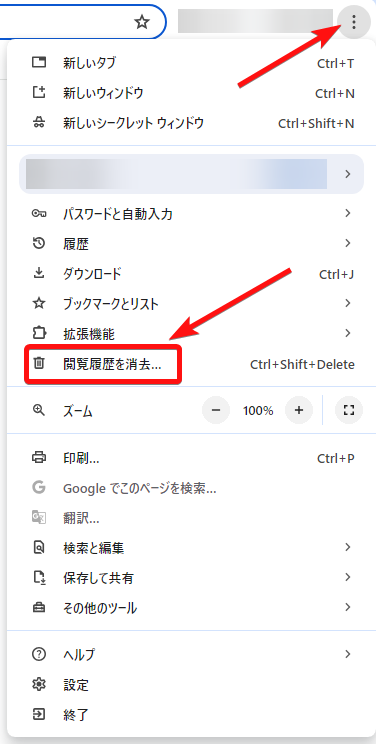The image size is (376, 744).
Task: Click the toolbox icon for other tools
Action: tap(39, 607)
